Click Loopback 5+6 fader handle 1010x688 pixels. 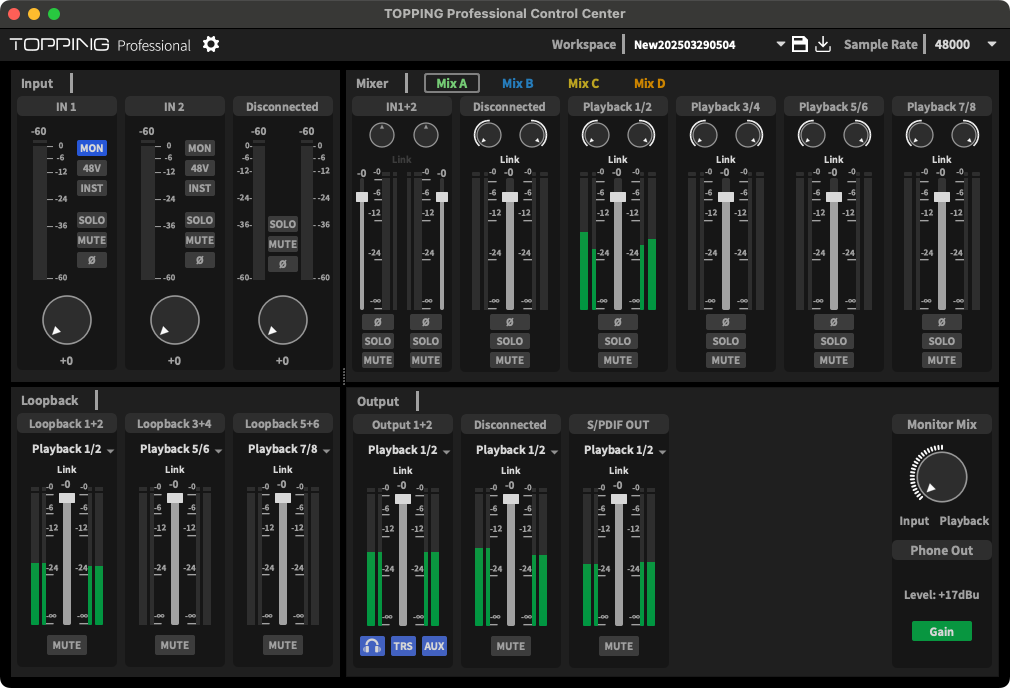tap(283, 498)
